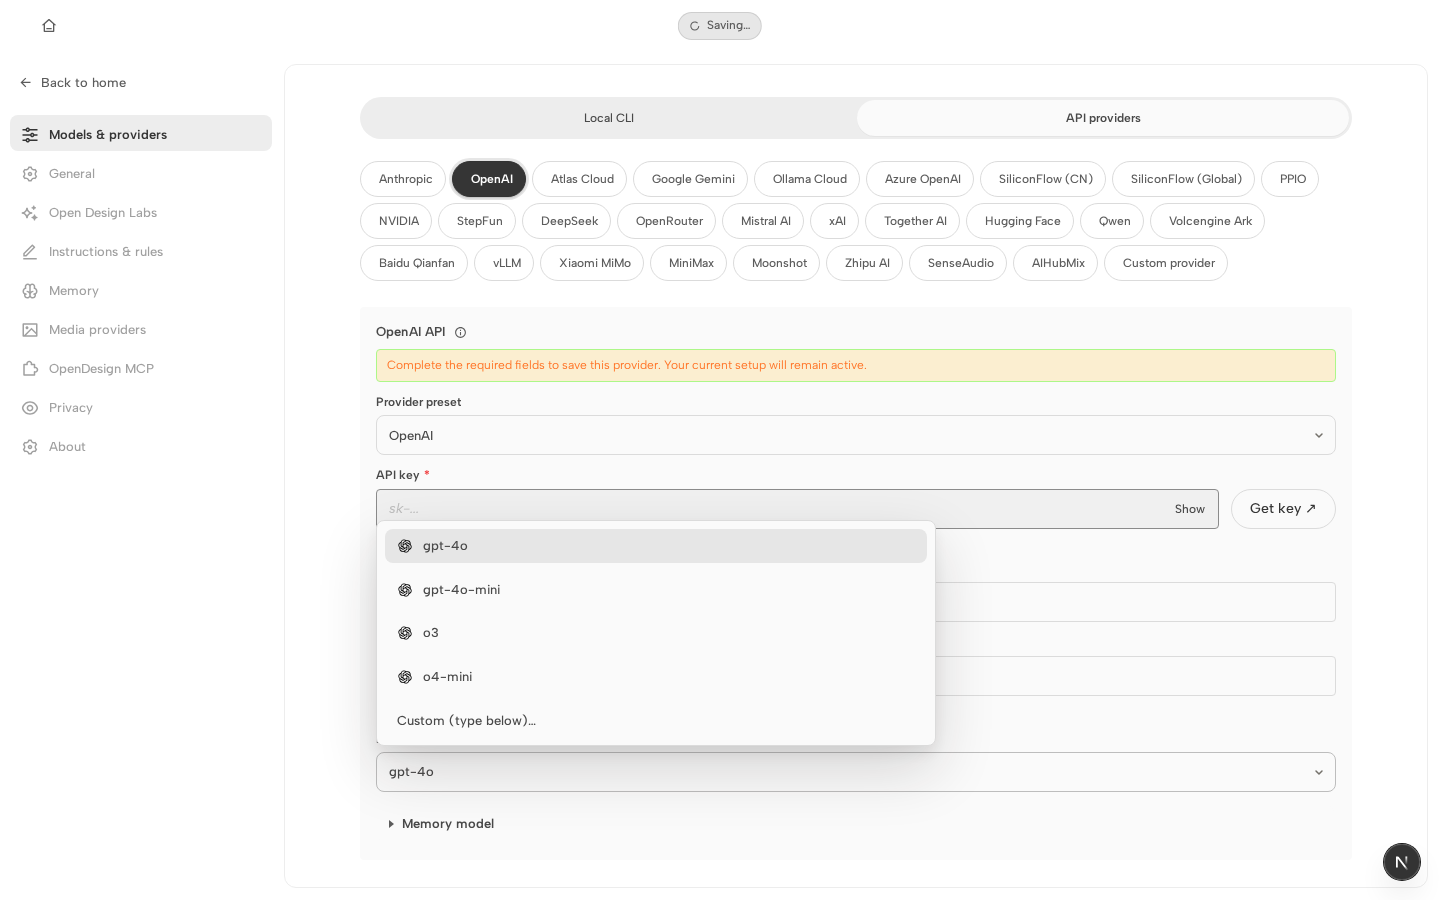Open the Open Design Labs page

point(141,213)
